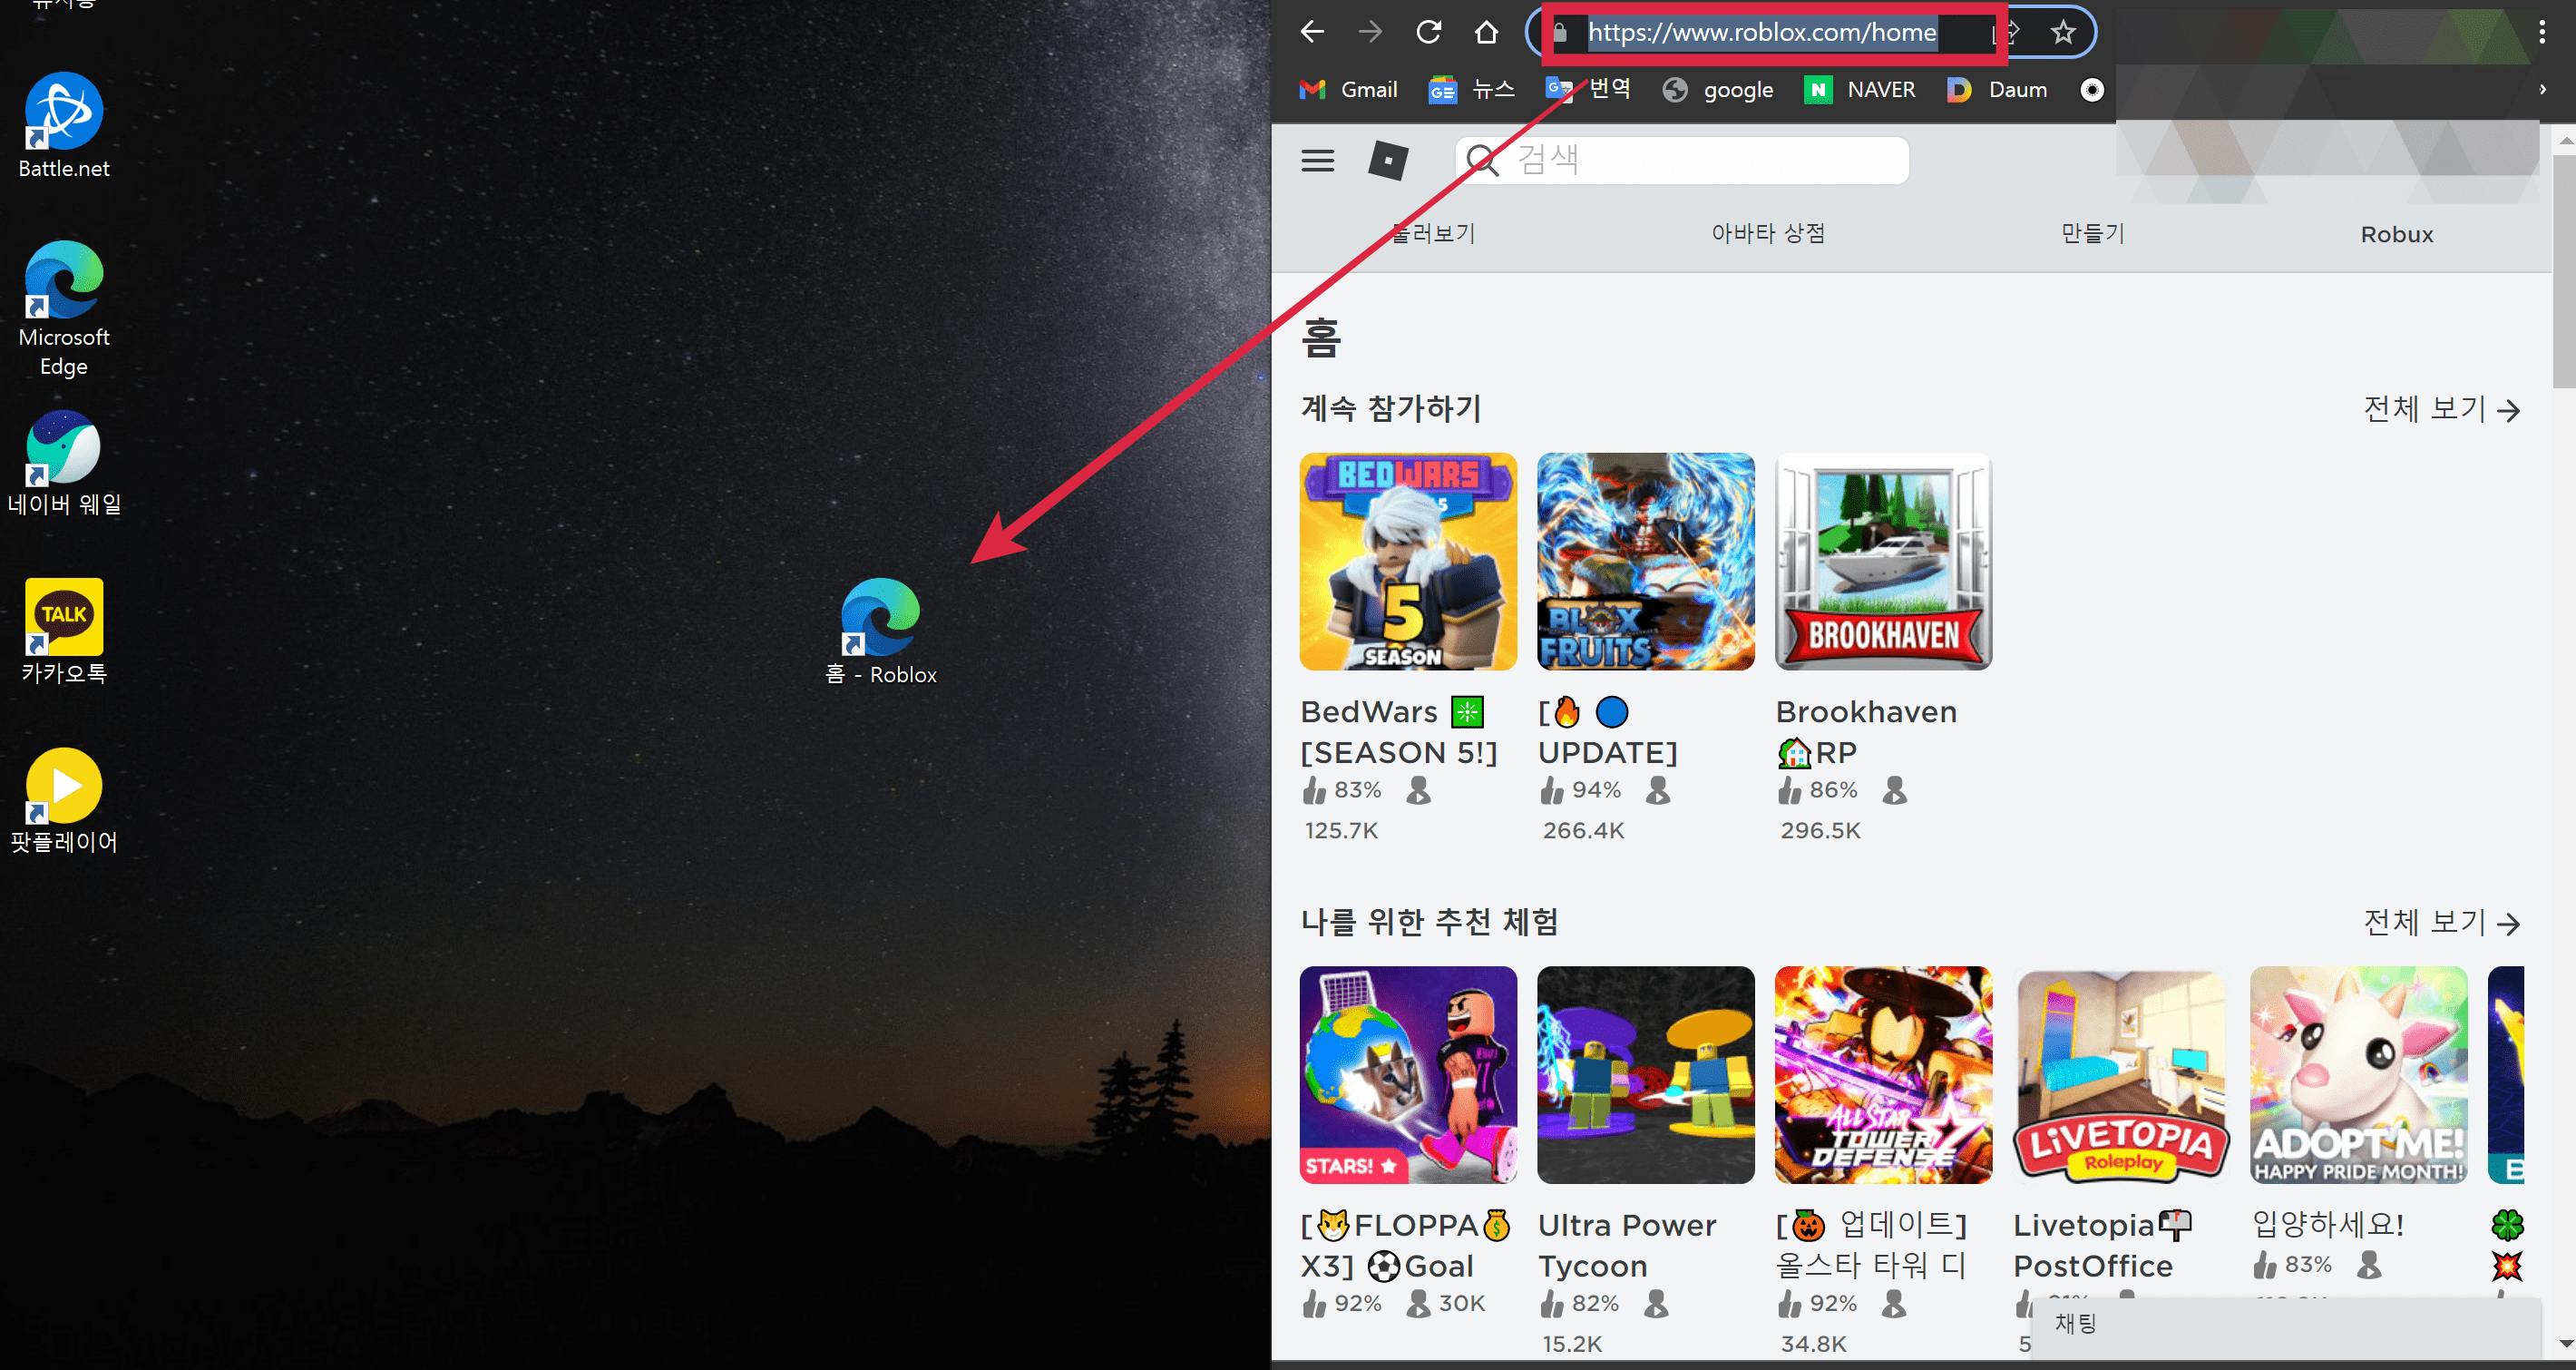Open the 아바타 상점 tab

[x=1768, y=233]
